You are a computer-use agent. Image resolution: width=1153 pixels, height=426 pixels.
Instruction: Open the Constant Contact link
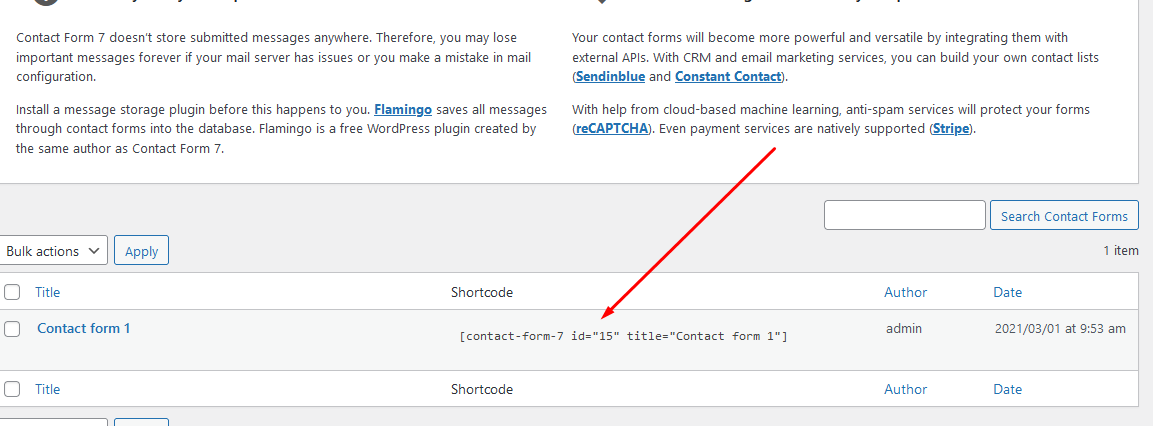[x=728, y=76]
